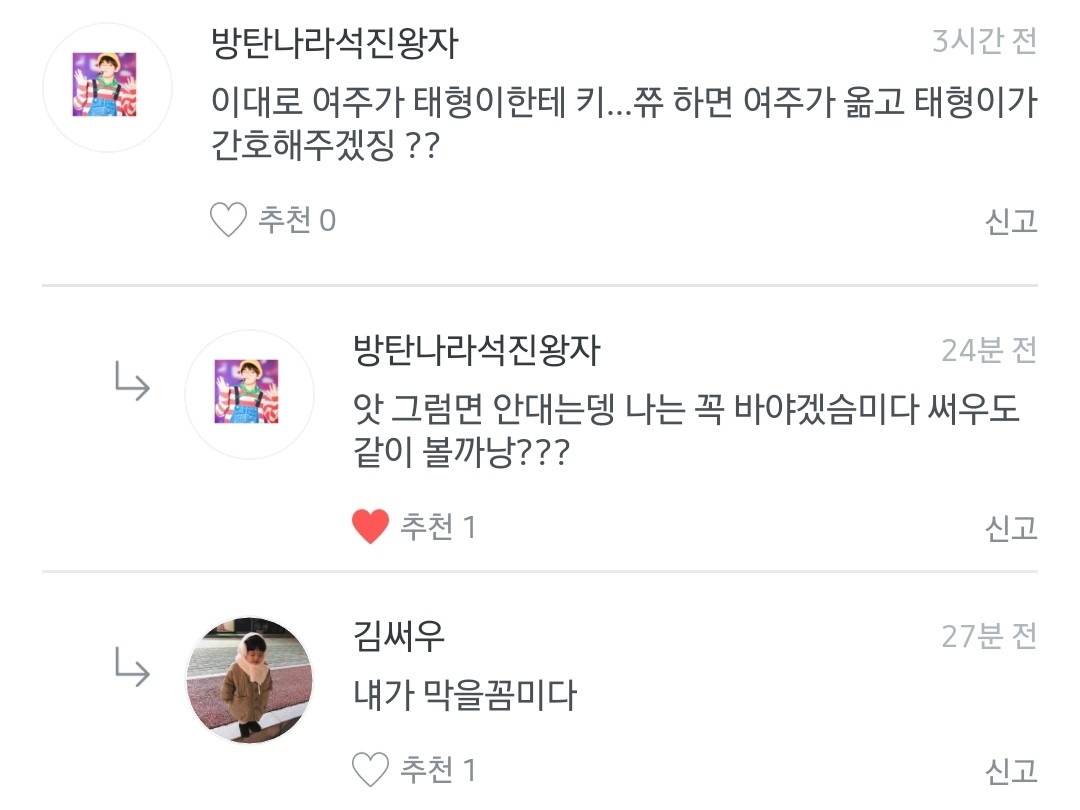This screenshot has height=810, width=1080.
Task: Click the 27분 전 timestamp
Action: [x=989, y=635]
